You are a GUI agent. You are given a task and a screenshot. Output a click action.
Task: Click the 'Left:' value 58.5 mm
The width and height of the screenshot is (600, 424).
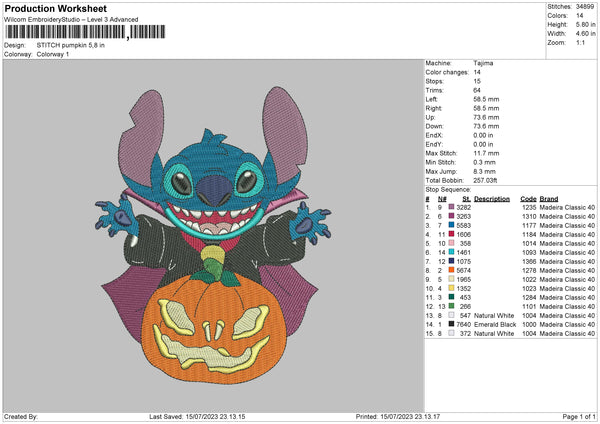486,99
